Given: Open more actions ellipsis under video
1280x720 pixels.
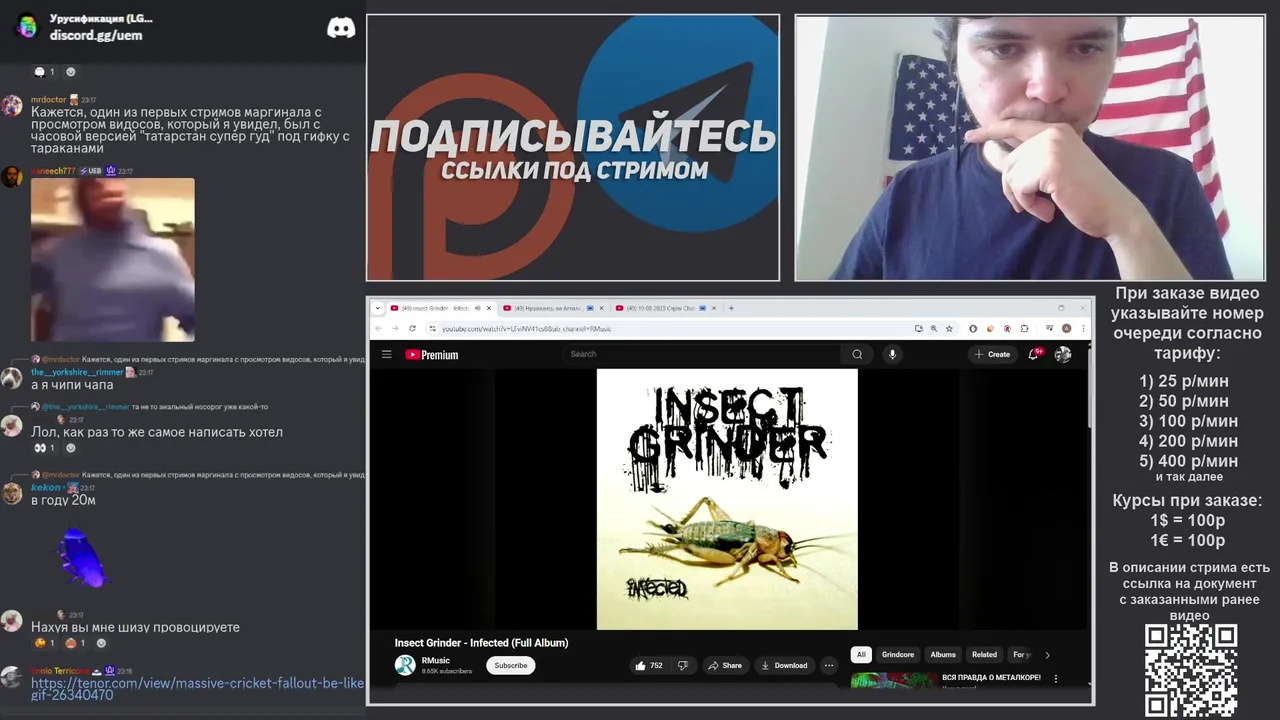Looking at the screenshot, I should pos(829,665).
